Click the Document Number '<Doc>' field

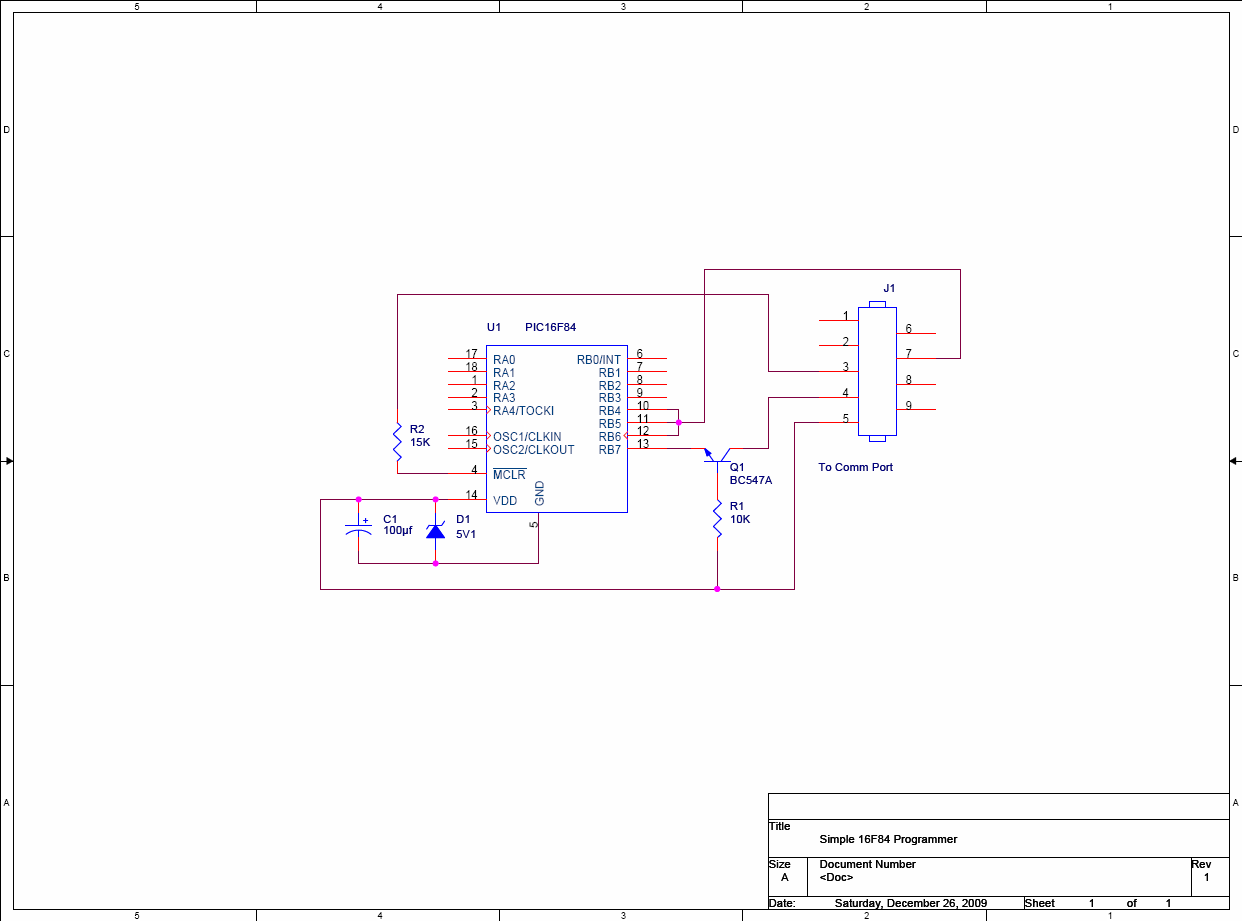[x=836, y=877]
